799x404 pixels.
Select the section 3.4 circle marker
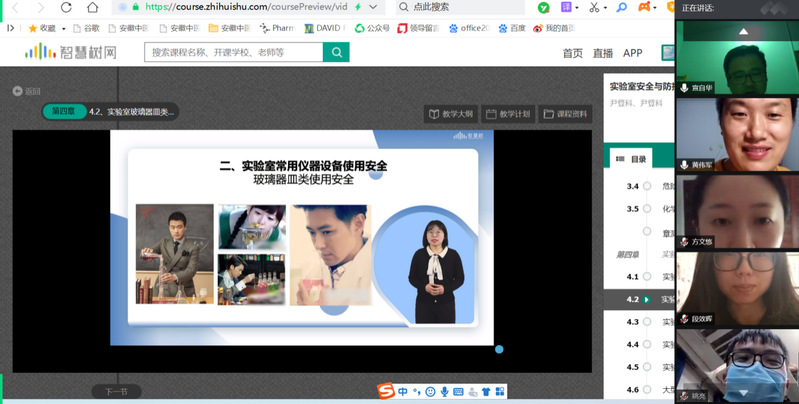pyautogui.click(x=647, y=186)
